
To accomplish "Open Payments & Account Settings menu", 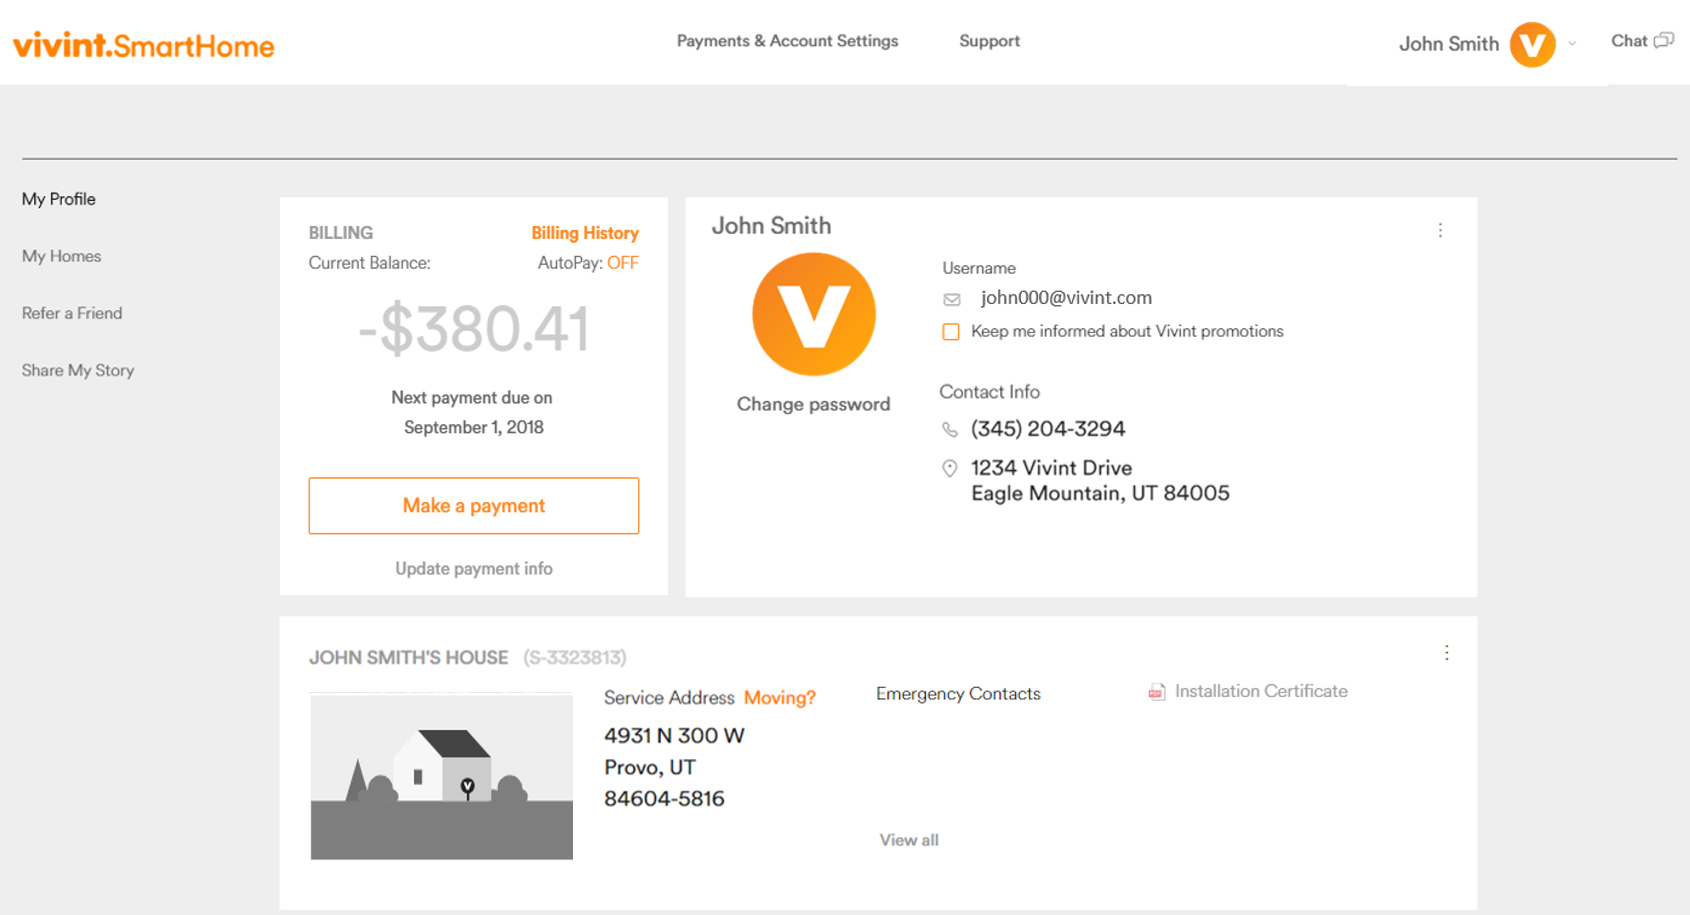I will tap(787, 41).
